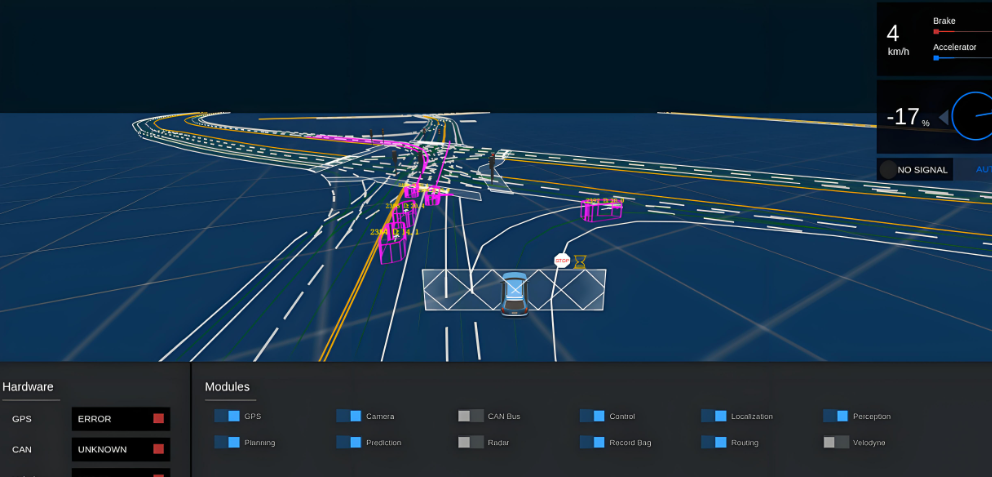The width and height of the screenshot is (992, 477).
Task: Turn off the Camera module switch
Action: click(349, 416)
